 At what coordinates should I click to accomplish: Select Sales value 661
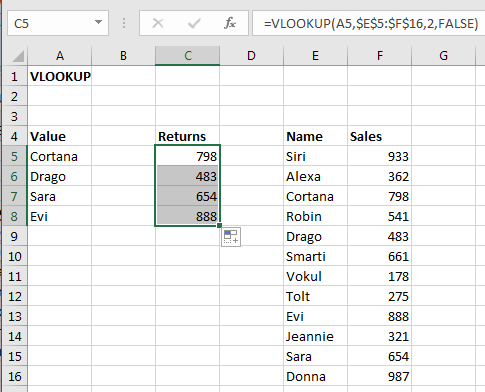(x=380, y=256)
